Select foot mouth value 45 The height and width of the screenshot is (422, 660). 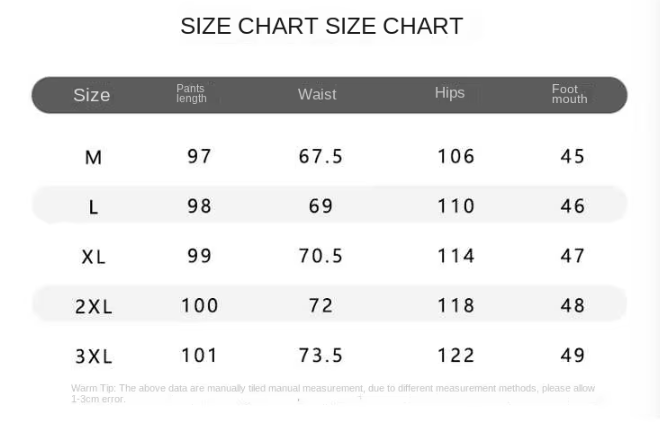(x=573, y=156)
